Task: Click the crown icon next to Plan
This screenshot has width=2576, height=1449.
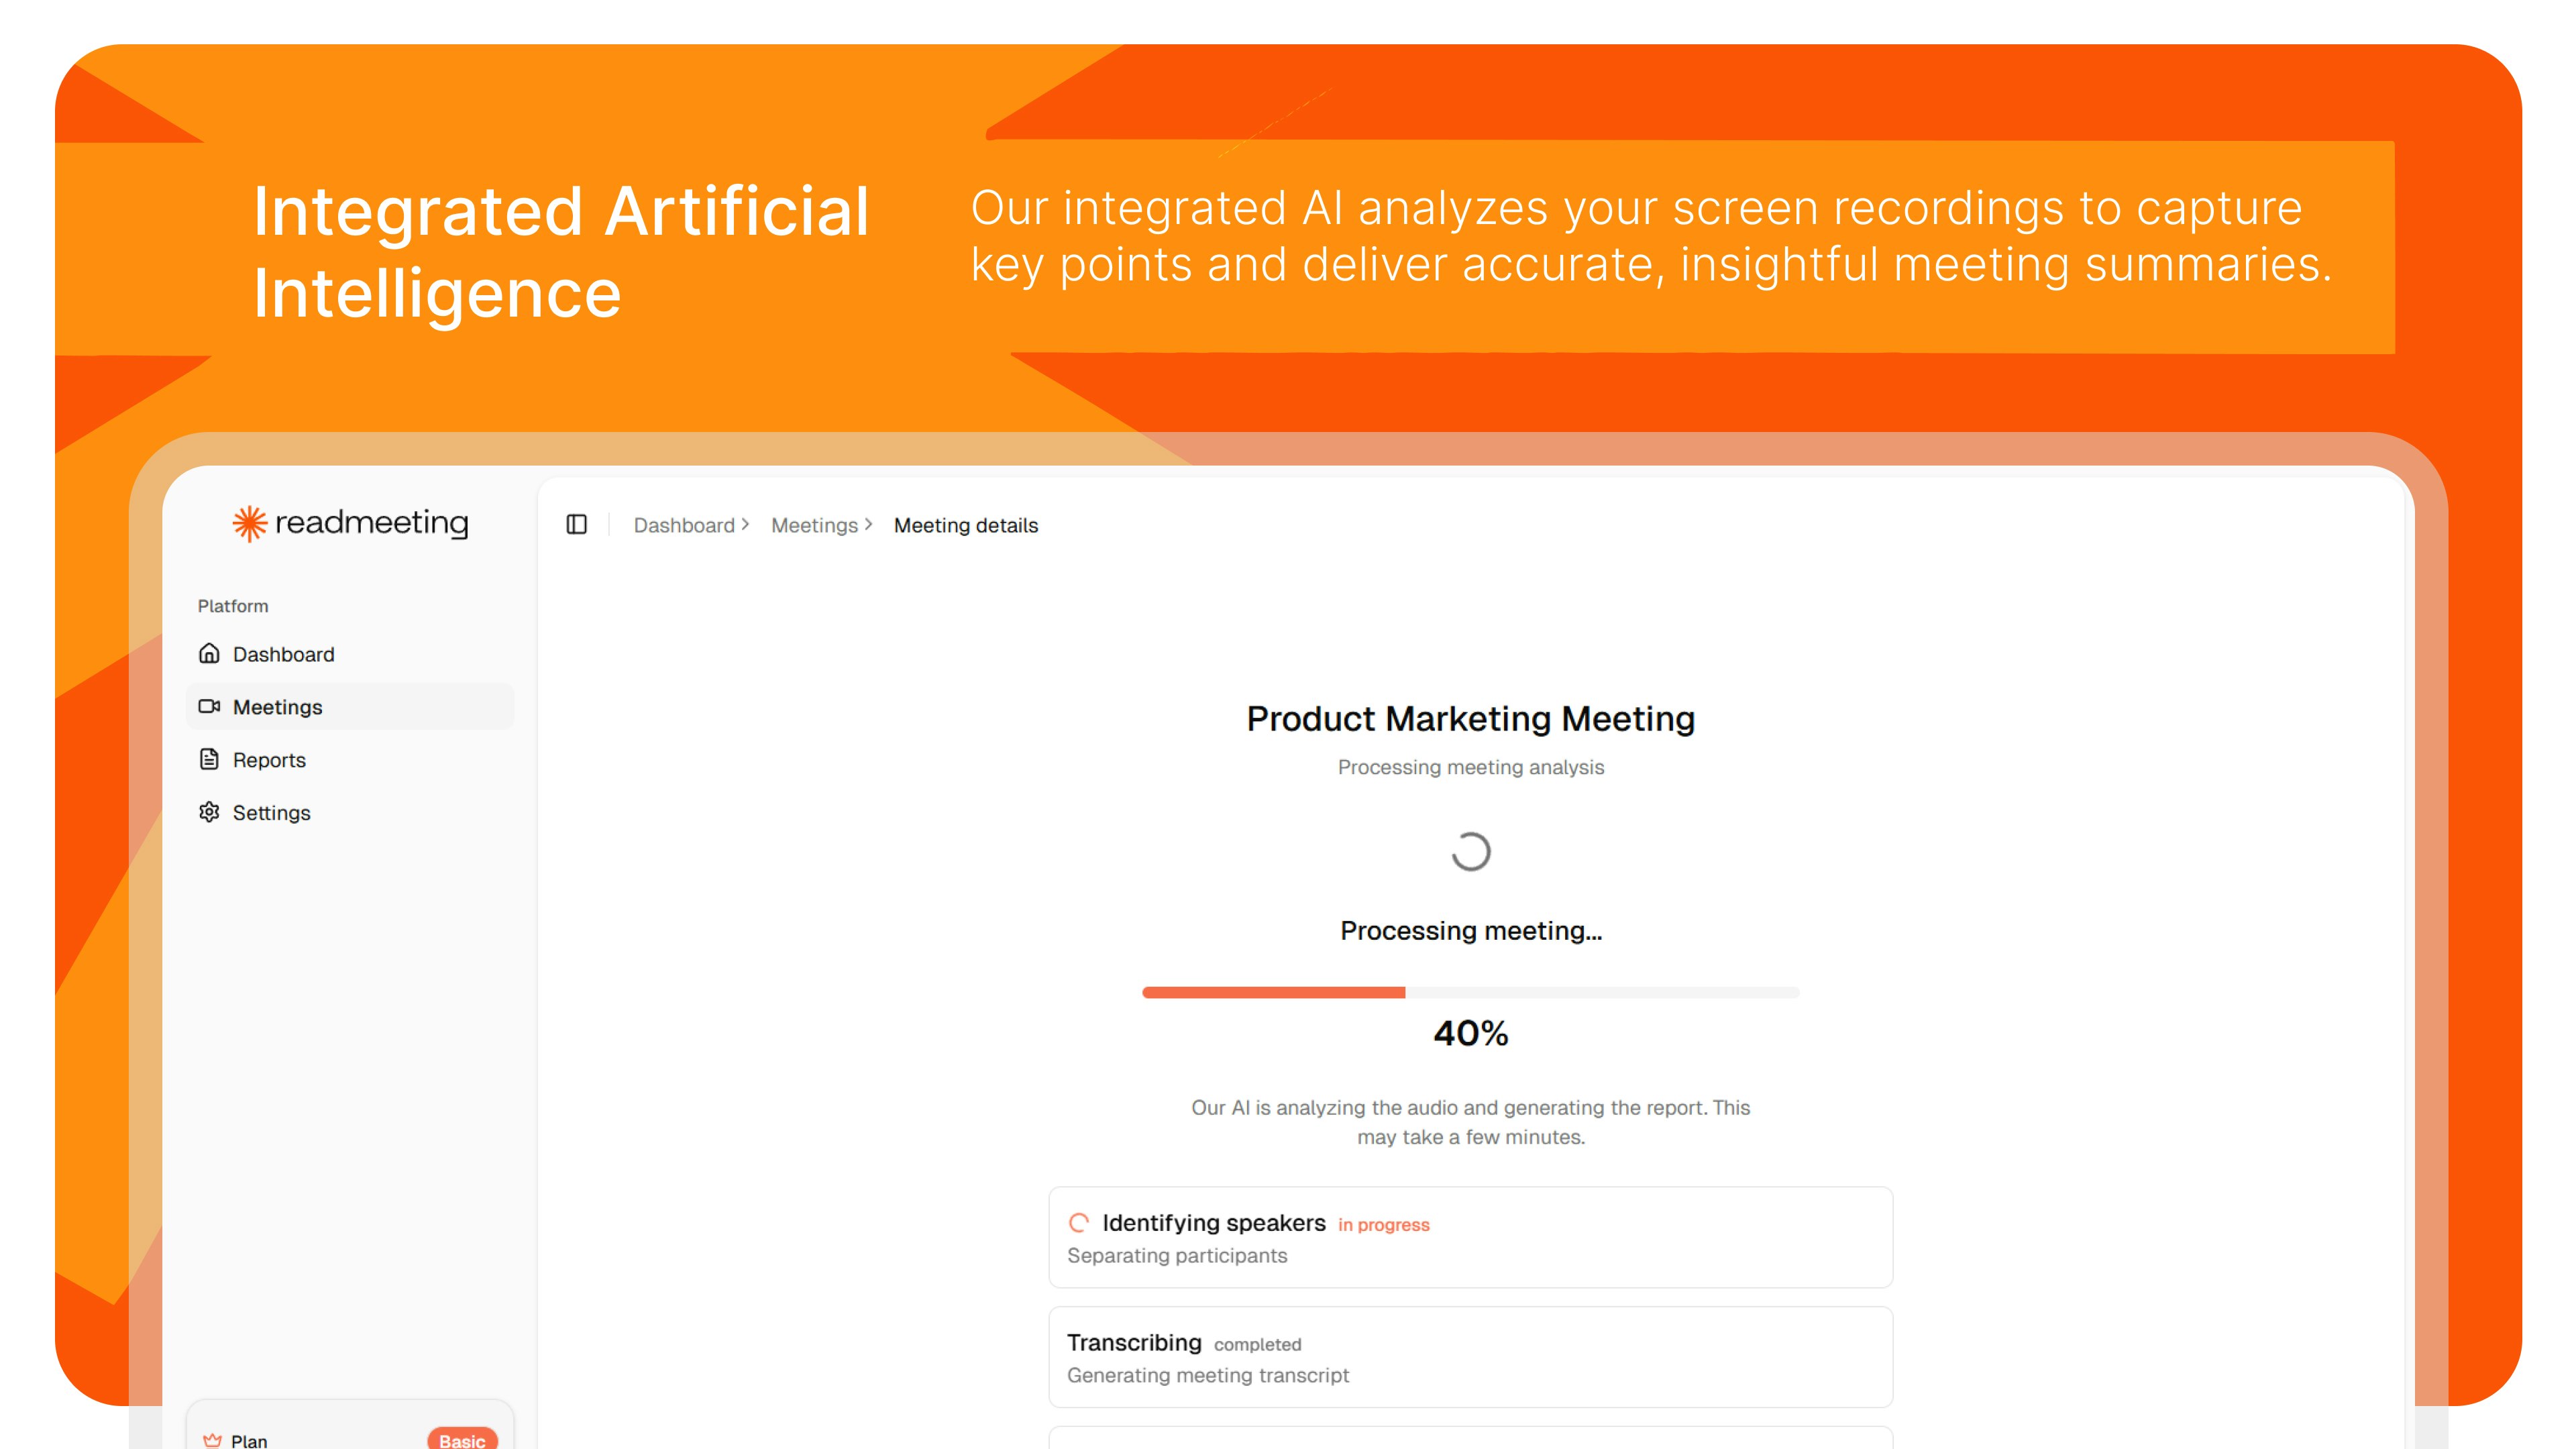Action: pos(212,1440)
